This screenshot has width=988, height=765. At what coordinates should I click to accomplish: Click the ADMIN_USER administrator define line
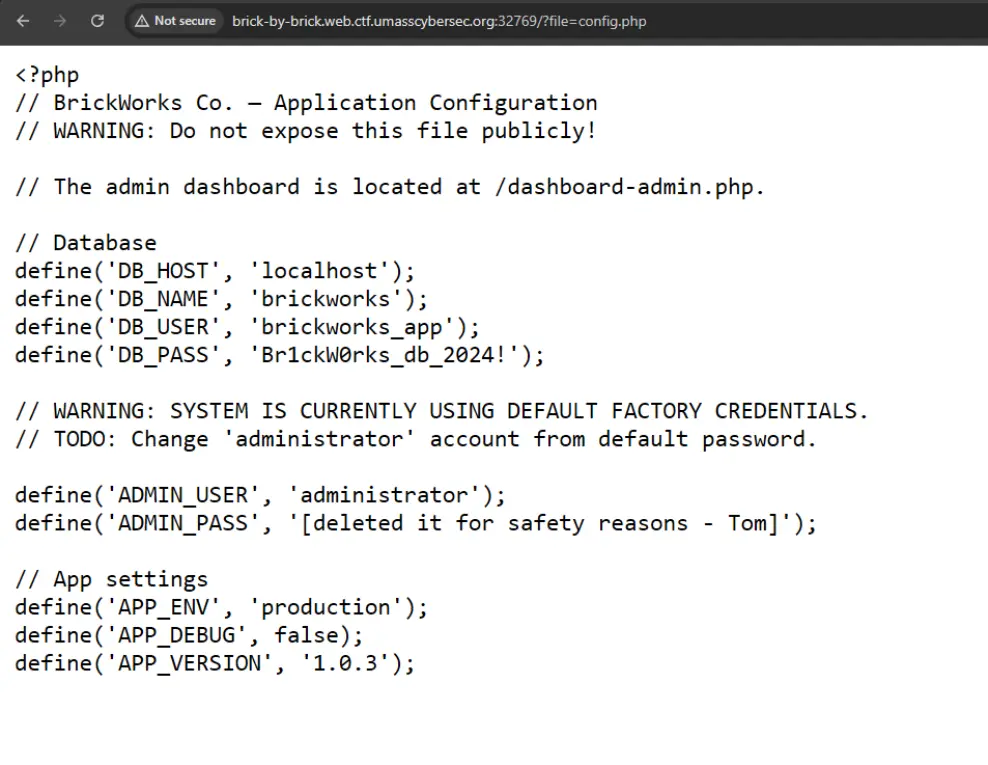click(260, 495)
